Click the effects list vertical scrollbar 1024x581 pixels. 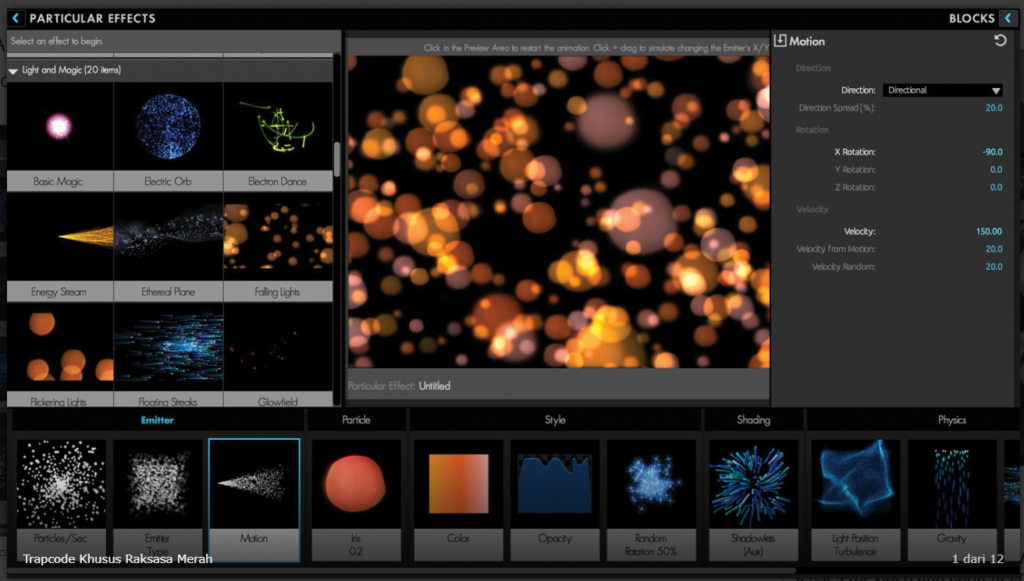pyautogui.click(x=337, y=159)
